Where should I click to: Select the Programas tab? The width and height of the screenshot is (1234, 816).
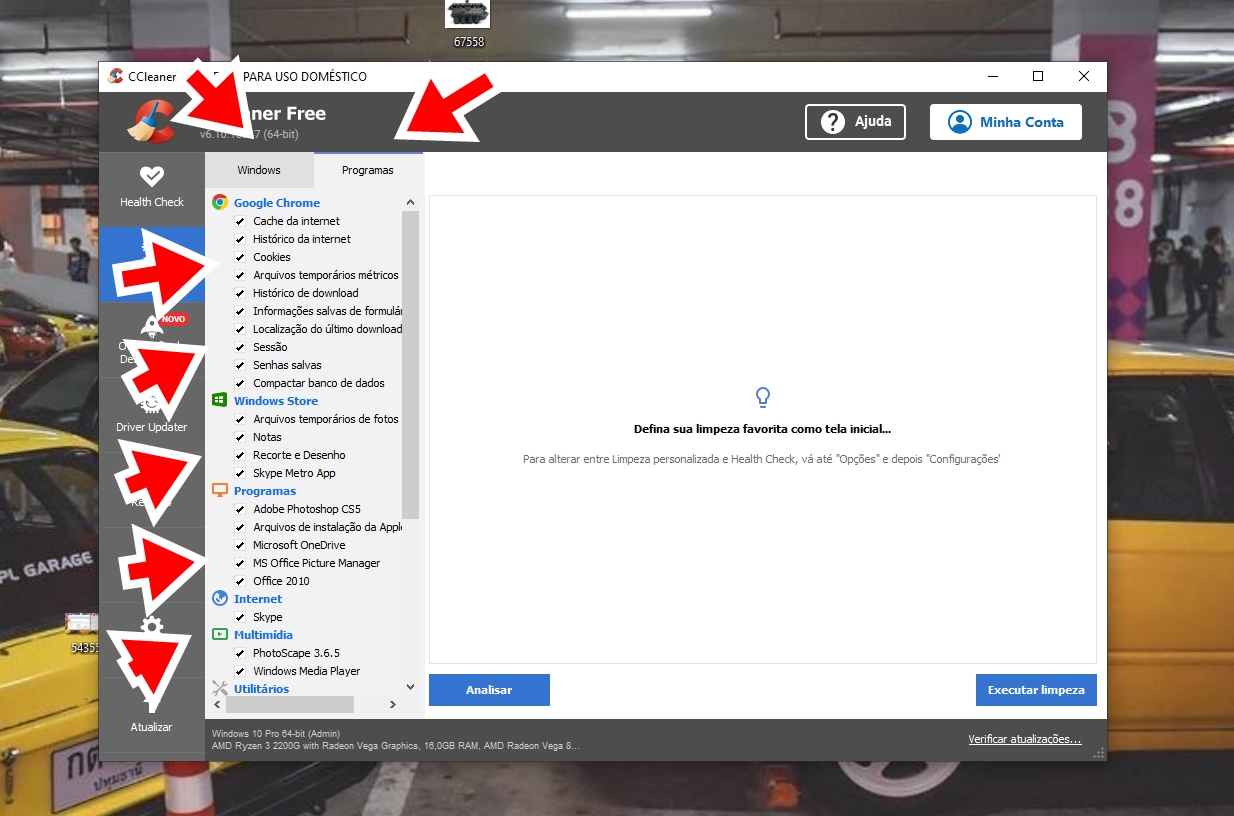pos(368,170)
